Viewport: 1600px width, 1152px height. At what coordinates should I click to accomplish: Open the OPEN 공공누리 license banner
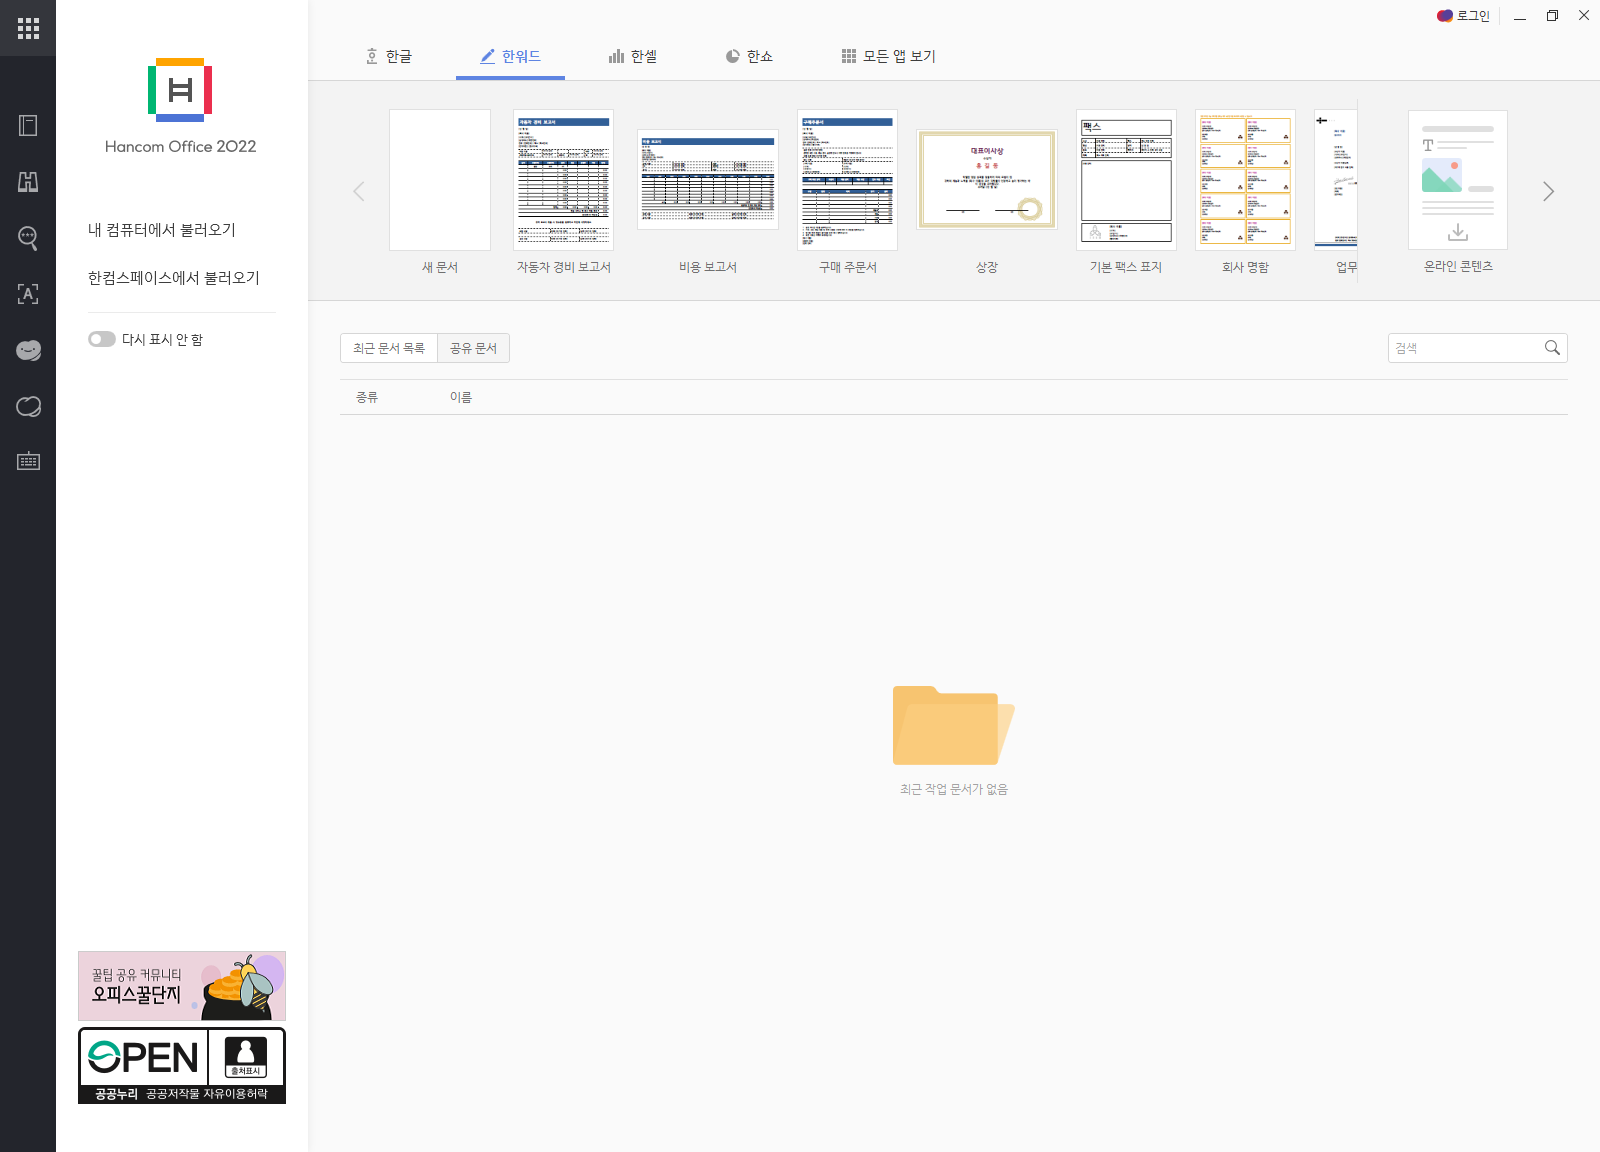182,1066
